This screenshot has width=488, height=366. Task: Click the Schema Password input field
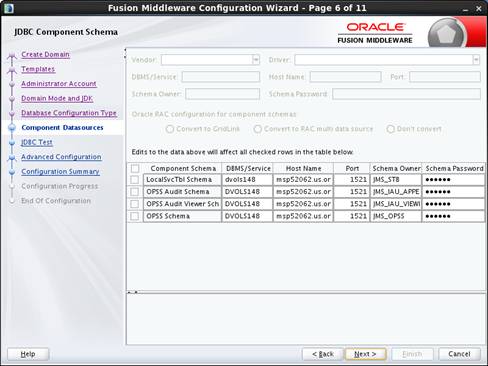tap(406, 94)
